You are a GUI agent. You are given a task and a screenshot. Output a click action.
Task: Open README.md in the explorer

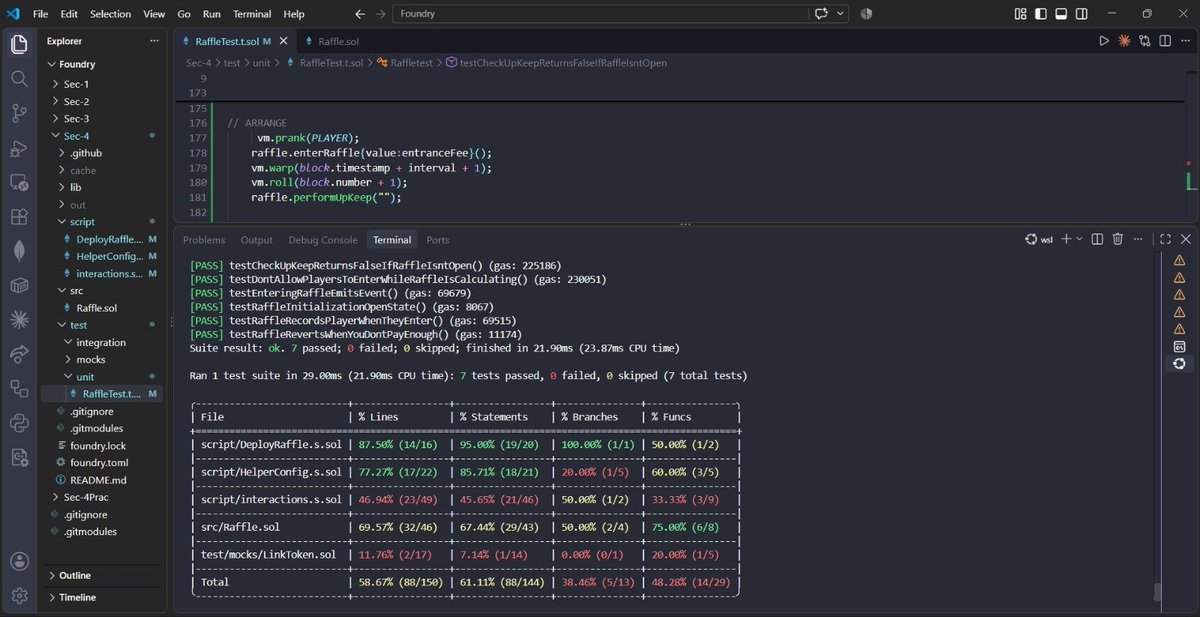coord(98,479)
